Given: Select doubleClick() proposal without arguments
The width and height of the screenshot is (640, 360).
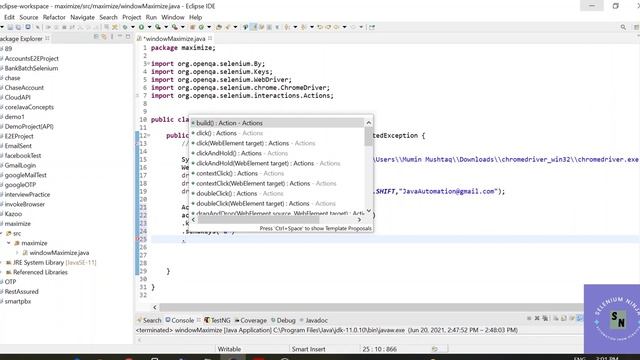Looking at the screenshot, I should click(277, 193).
